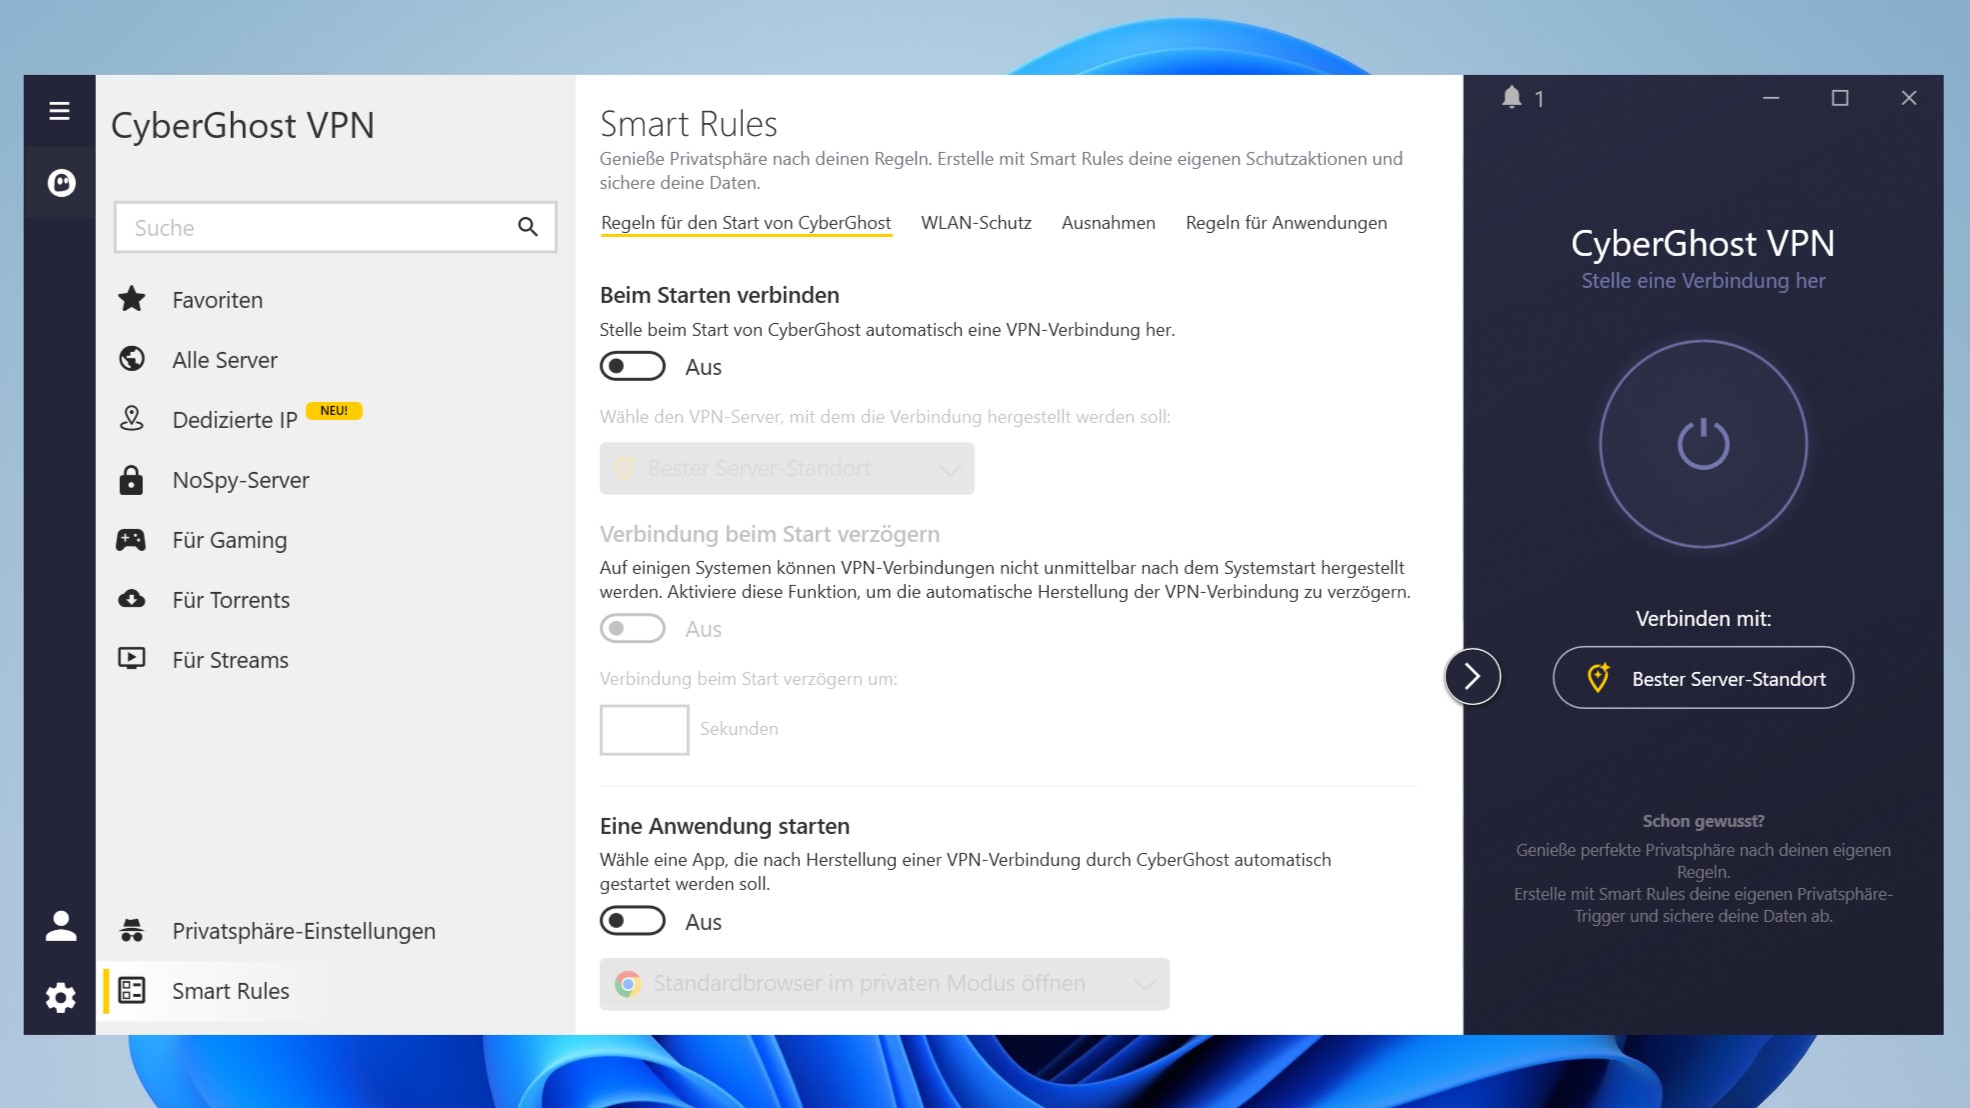Screen dimensions: 1970x1108
Task: Maximize the CyberGhost window
Action: click(1840, 98)
